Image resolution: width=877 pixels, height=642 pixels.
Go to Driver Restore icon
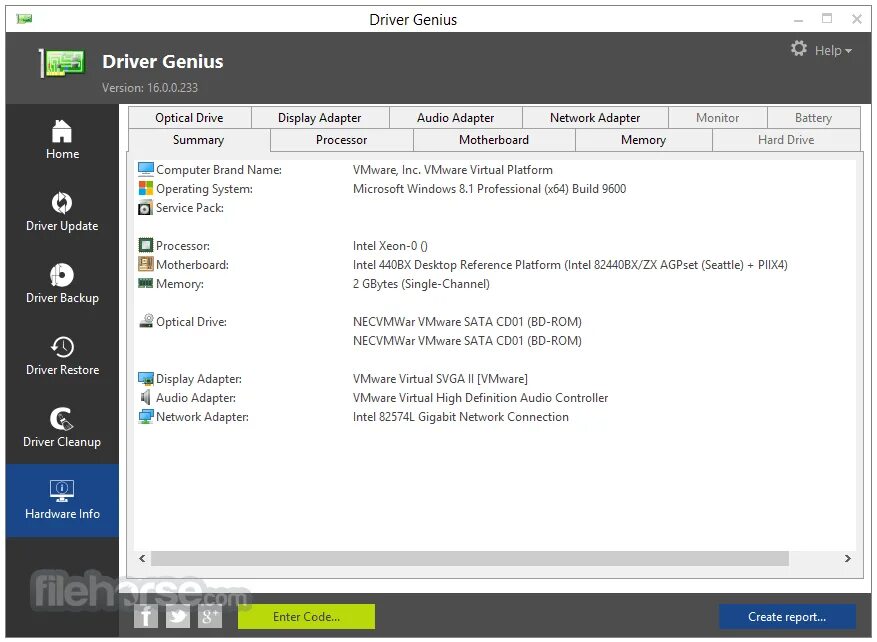click(62, 347)
